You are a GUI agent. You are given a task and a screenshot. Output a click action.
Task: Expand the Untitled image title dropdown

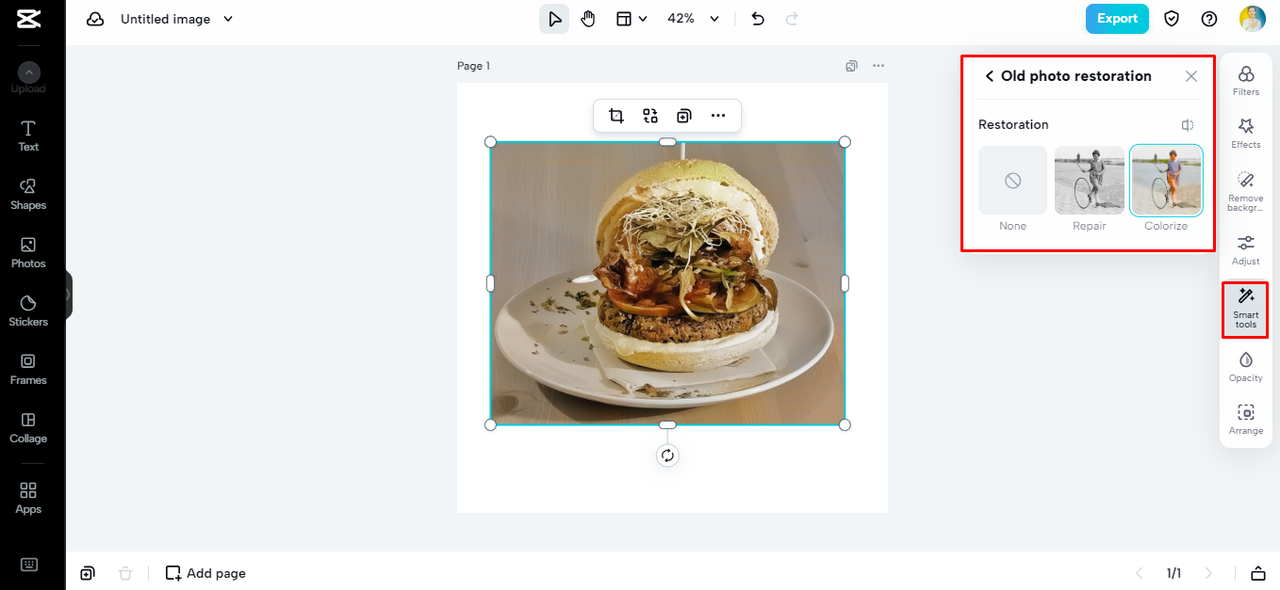coord(228,19)
